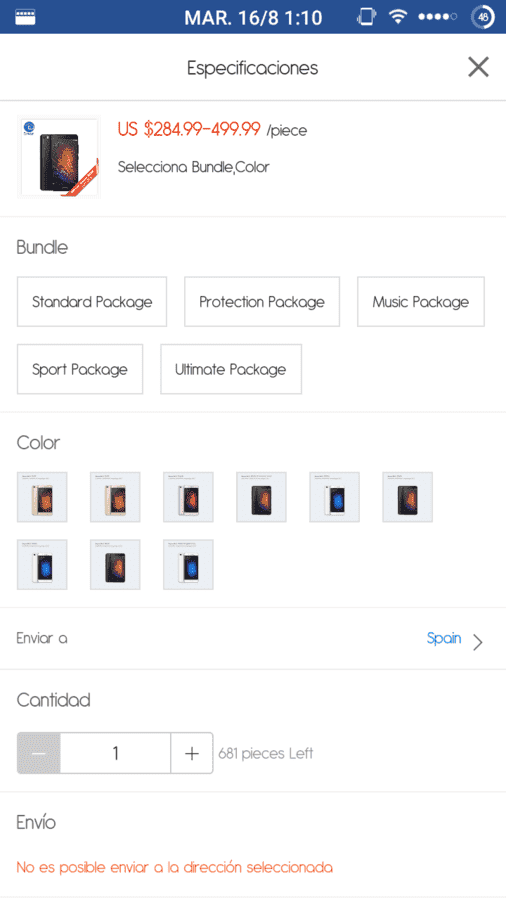Decrease quantity with the minus button
The height and width of the screenshot is (900, 506).
coord(38,753)
